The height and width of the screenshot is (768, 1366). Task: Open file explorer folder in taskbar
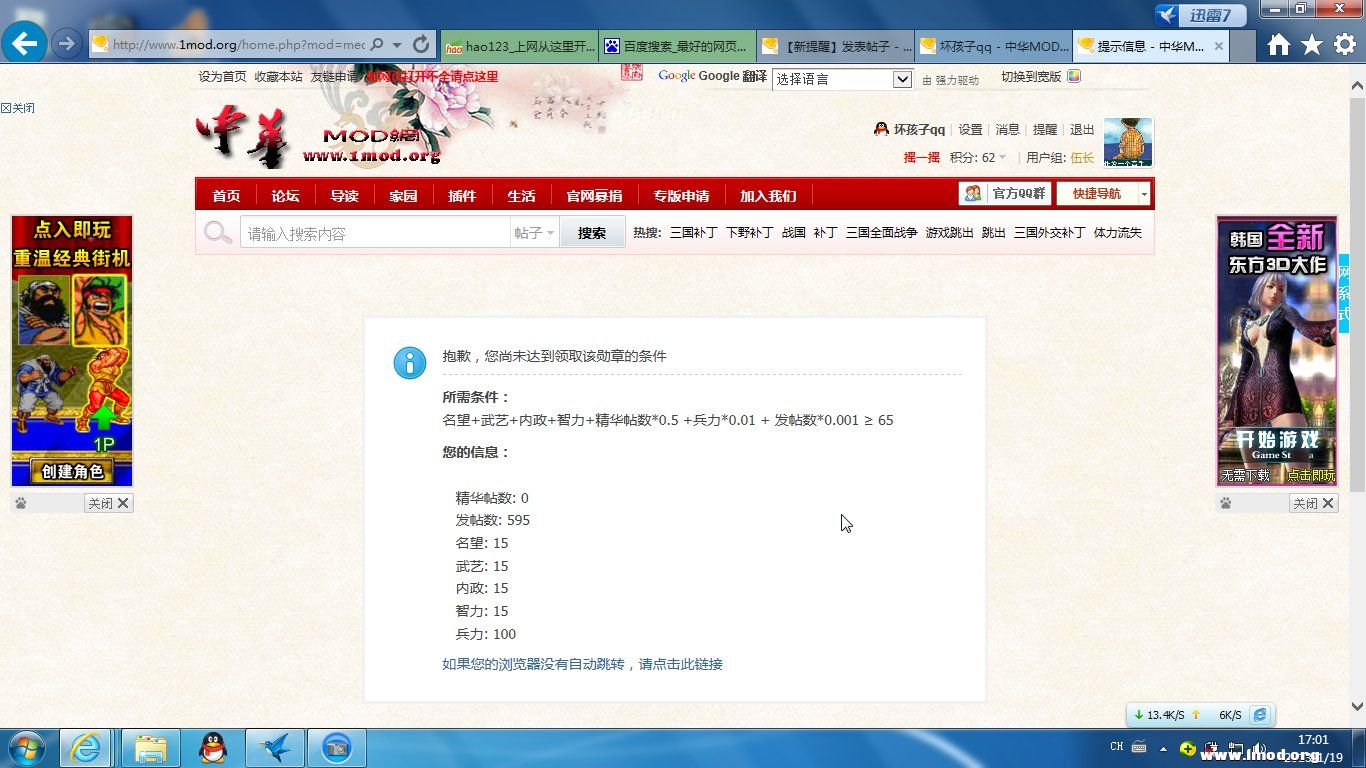tap(151, 747)
